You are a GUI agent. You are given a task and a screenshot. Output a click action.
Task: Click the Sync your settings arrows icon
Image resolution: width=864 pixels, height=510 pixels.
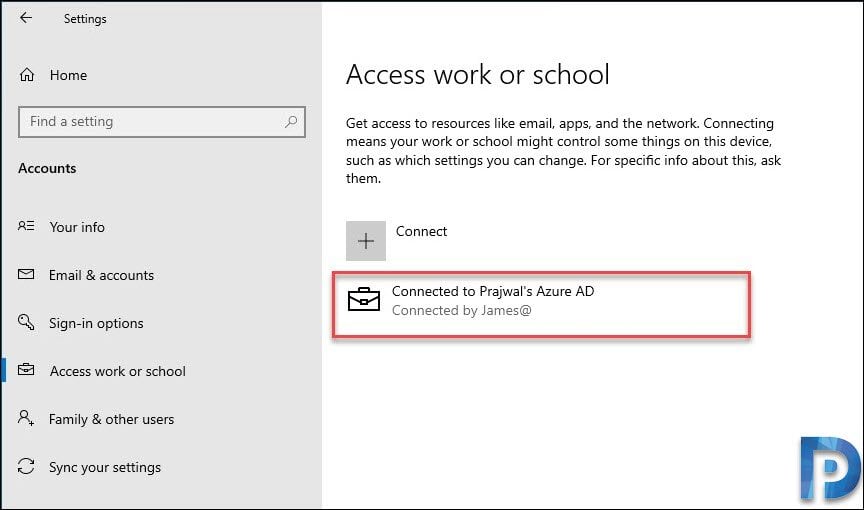tap(26, 466)
